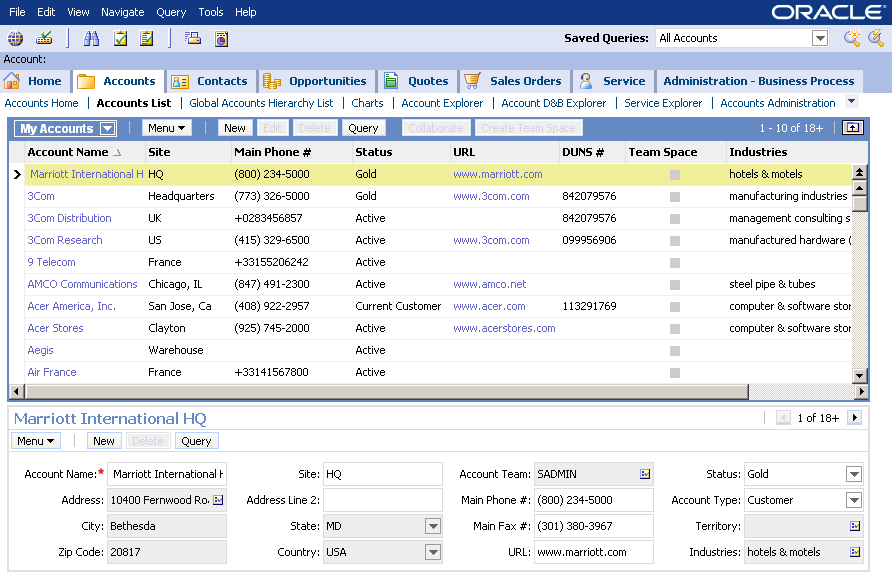892x574 pixels.
Task: Click the list scrollbar down arrow
Action: (859, 375)
